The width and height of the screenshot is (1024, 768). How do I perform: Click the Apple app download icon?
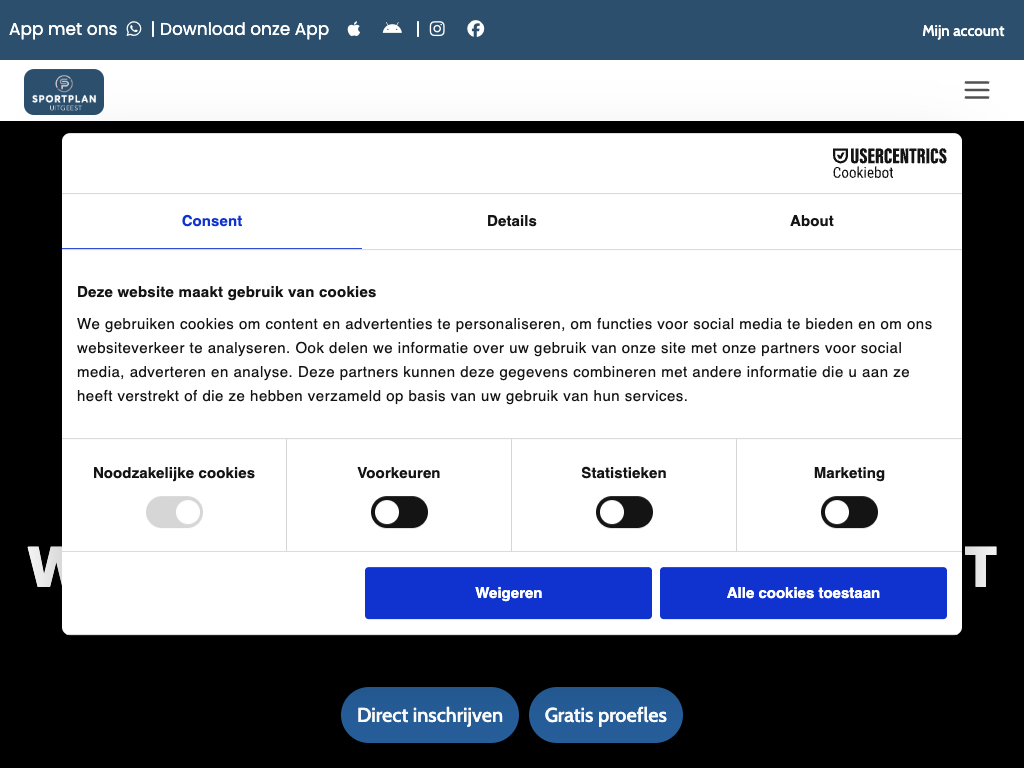click(354, 29)
